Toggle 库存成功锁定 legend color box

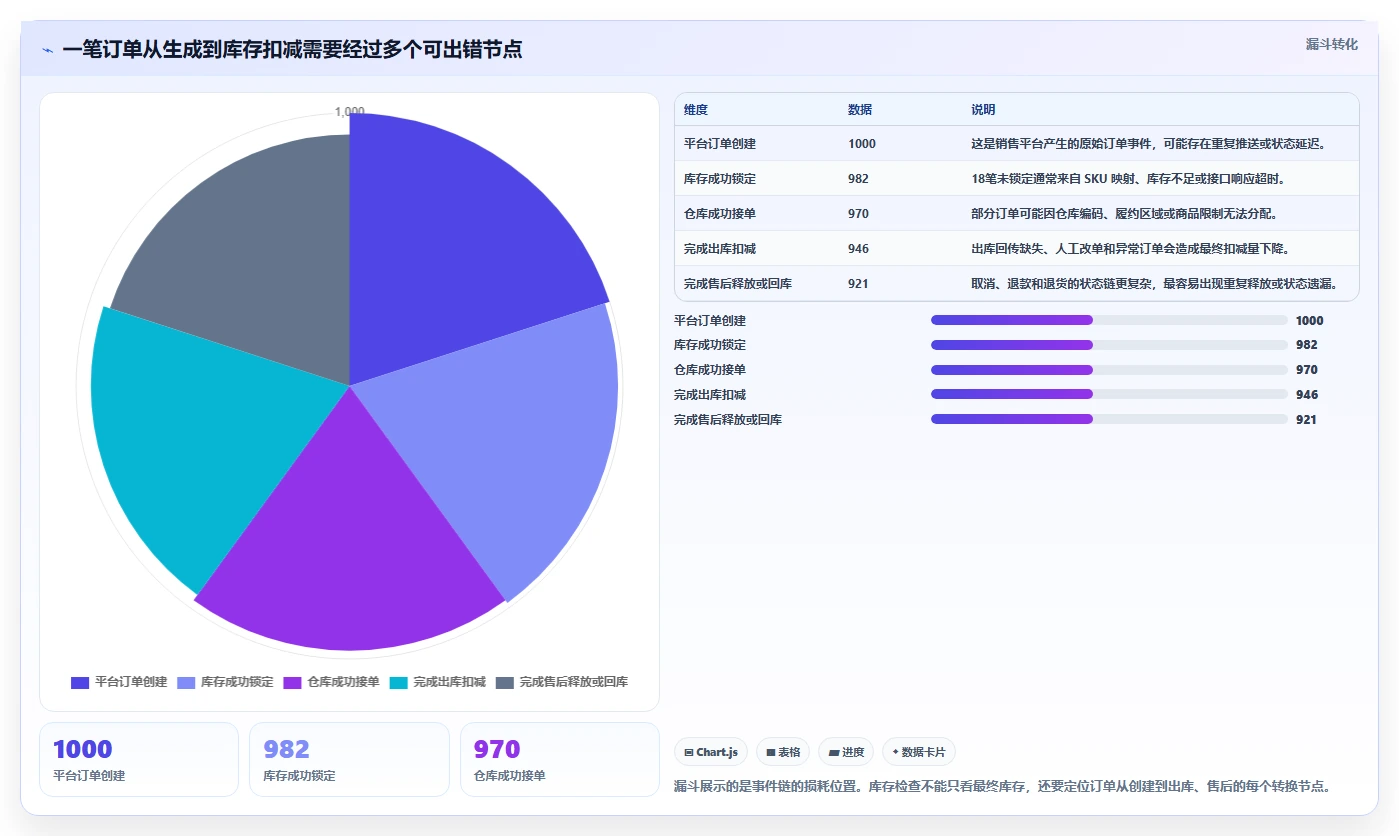(186, 683)
